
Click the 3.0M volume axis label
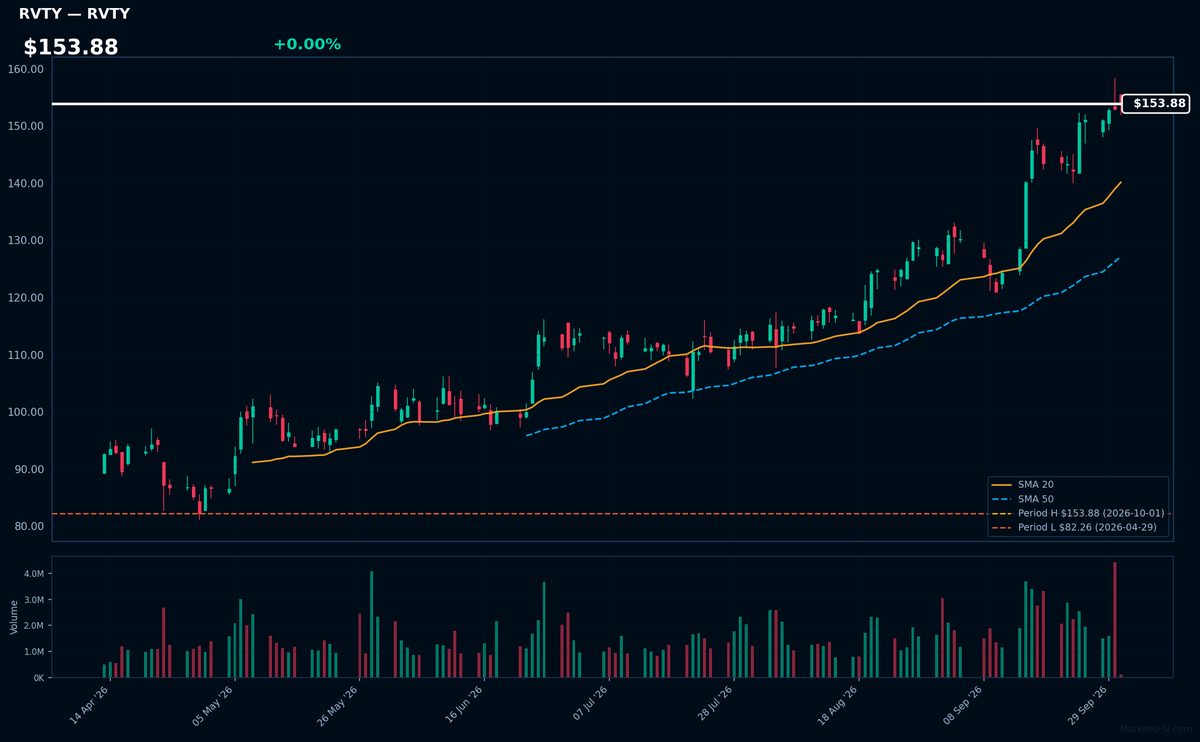point(32,600)
